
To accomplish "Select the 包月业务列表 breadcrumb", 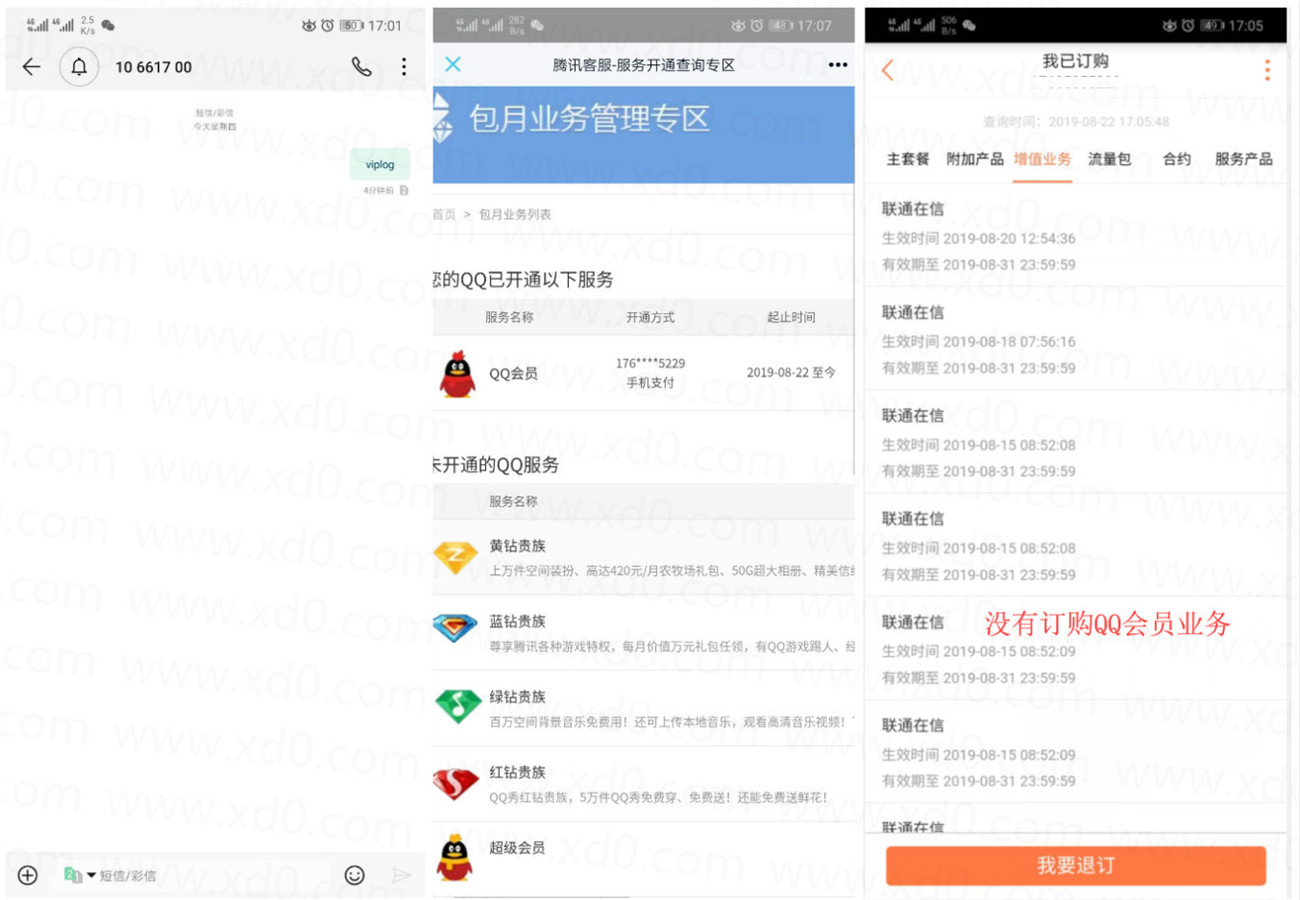I will pos(515,214).
